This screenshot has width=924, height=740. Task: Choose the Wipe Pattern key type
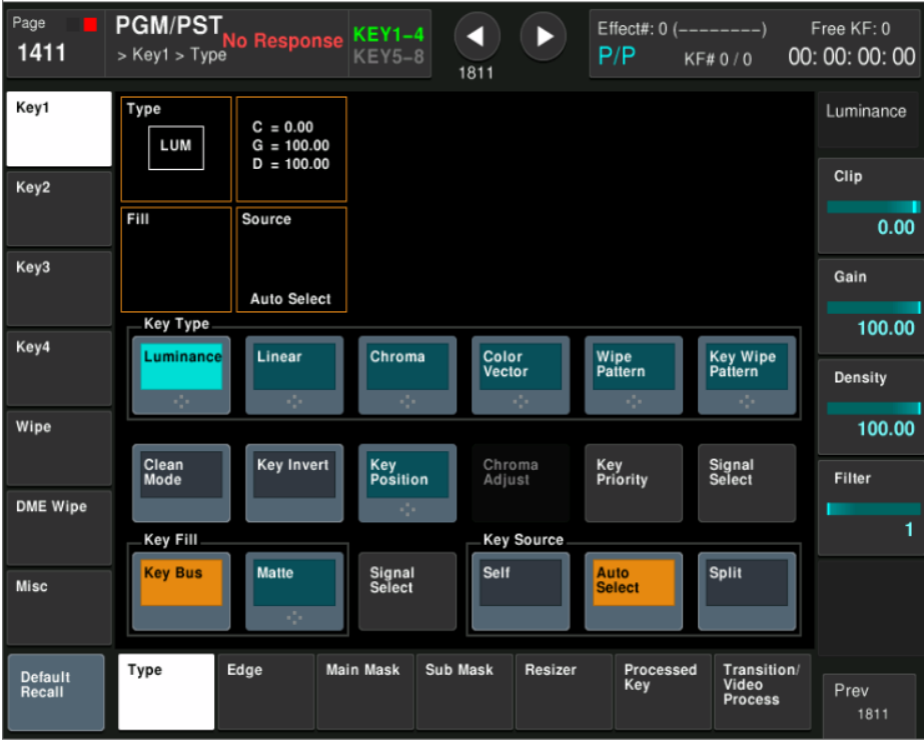(x=633, y=374)
